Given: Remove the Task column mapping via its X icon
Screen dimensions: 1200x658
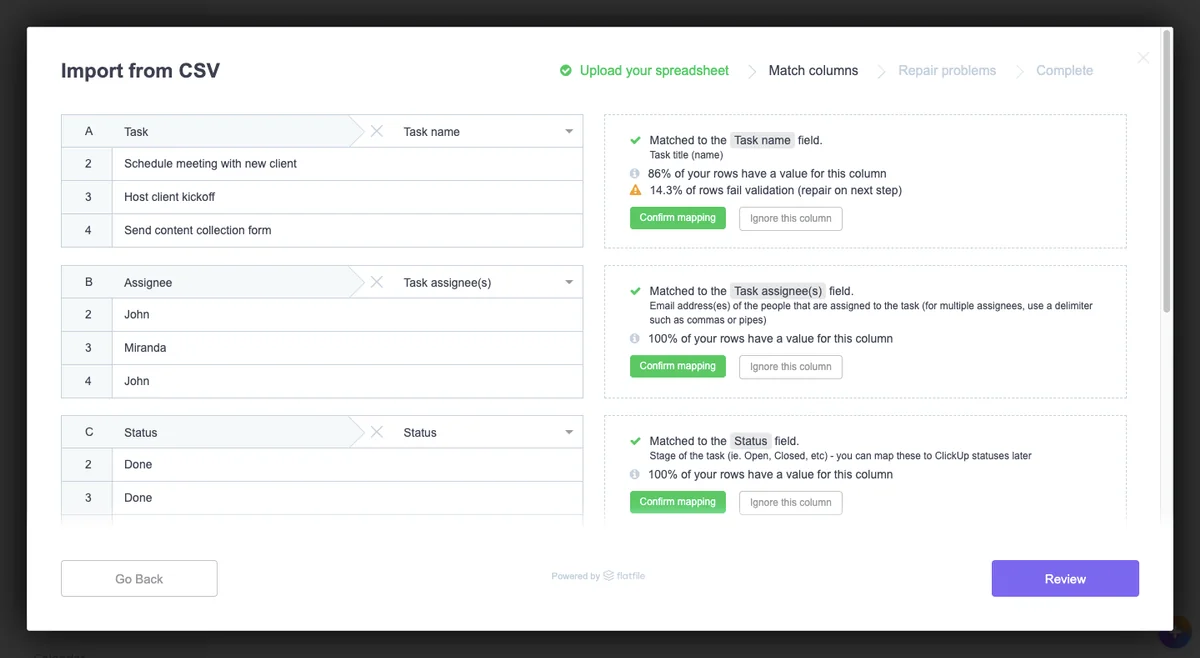Looking at the screenshot, I should click(376, 130).
